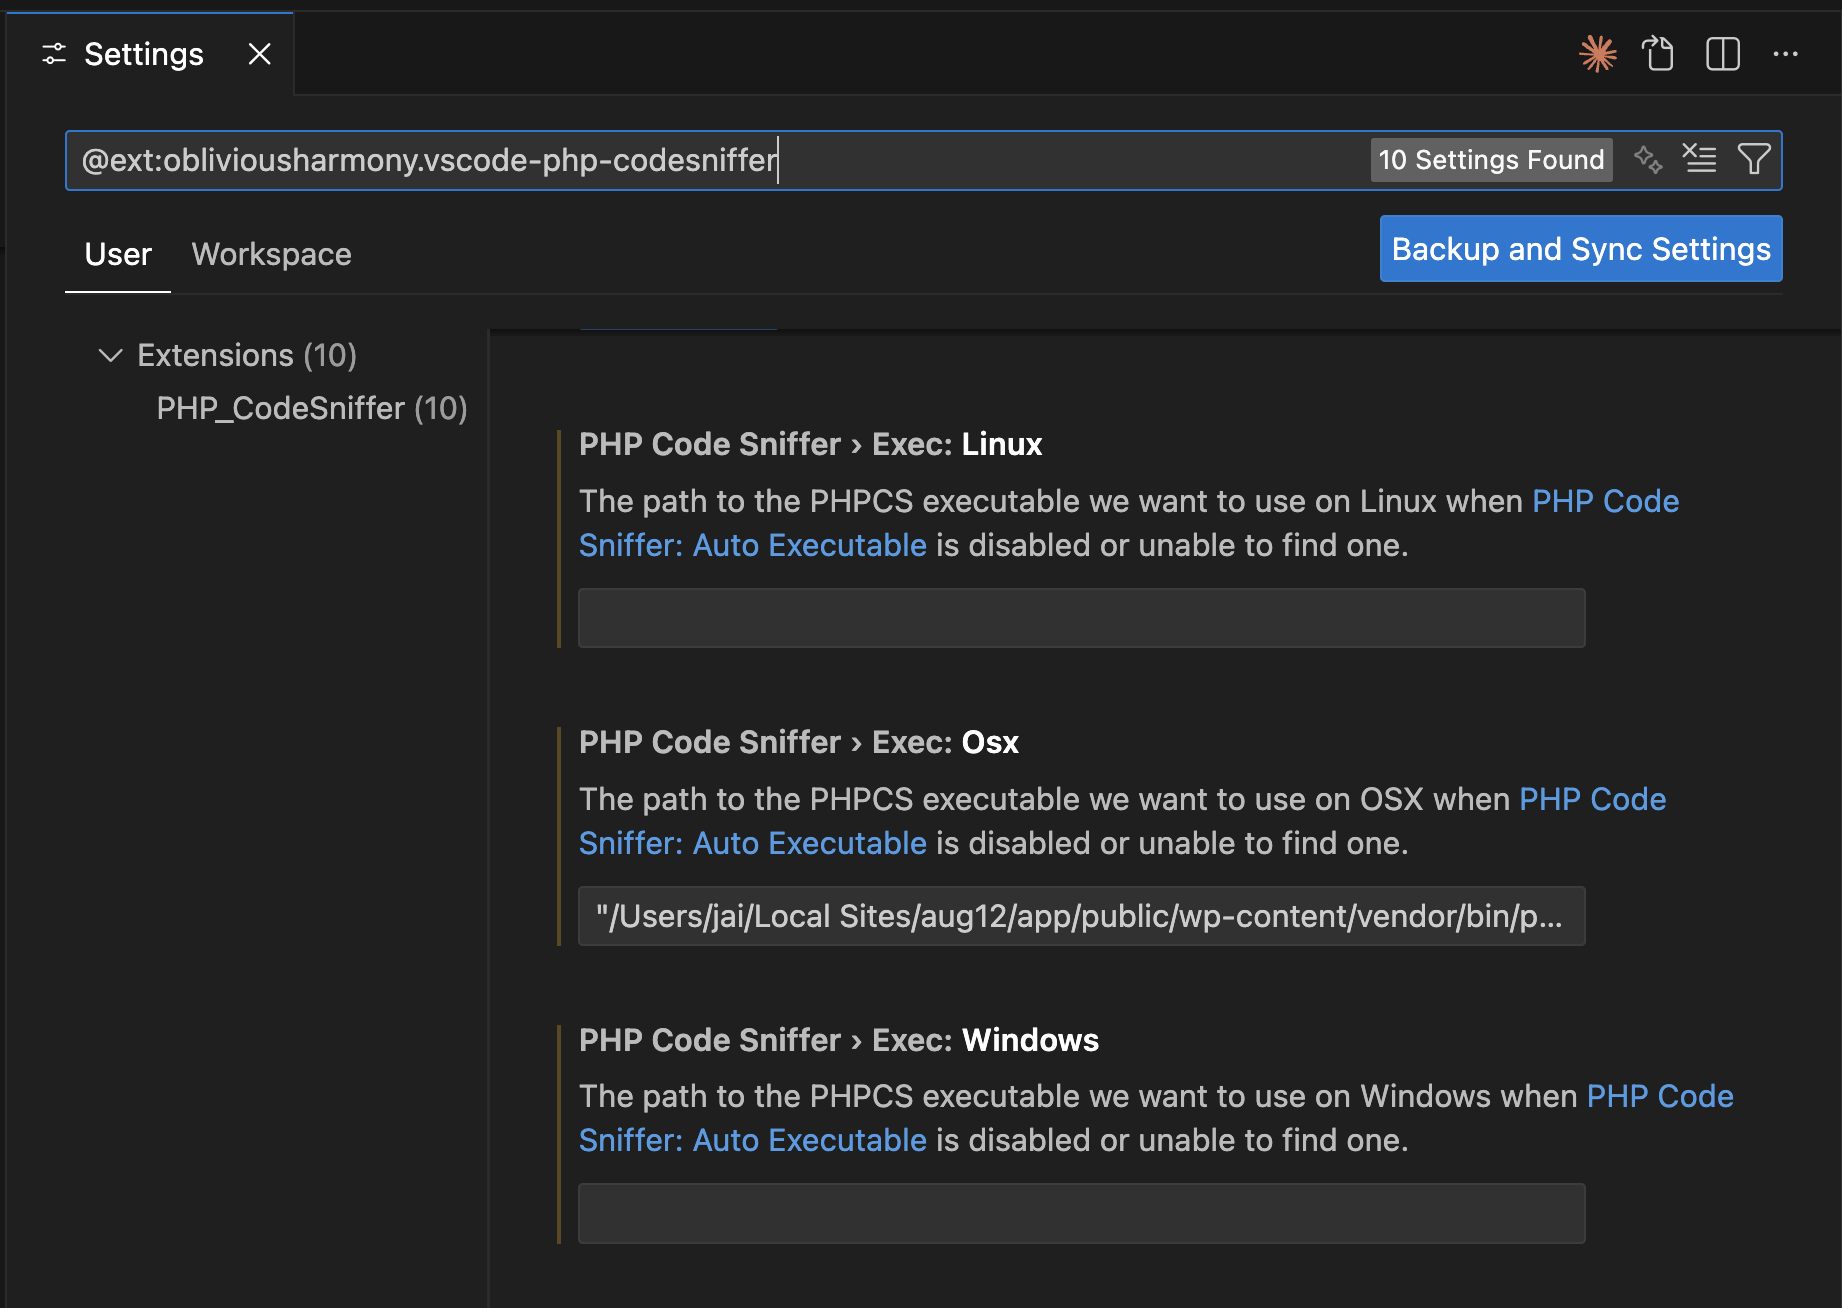Collapse the Extensions (10) tree section

tap(110, 355)
